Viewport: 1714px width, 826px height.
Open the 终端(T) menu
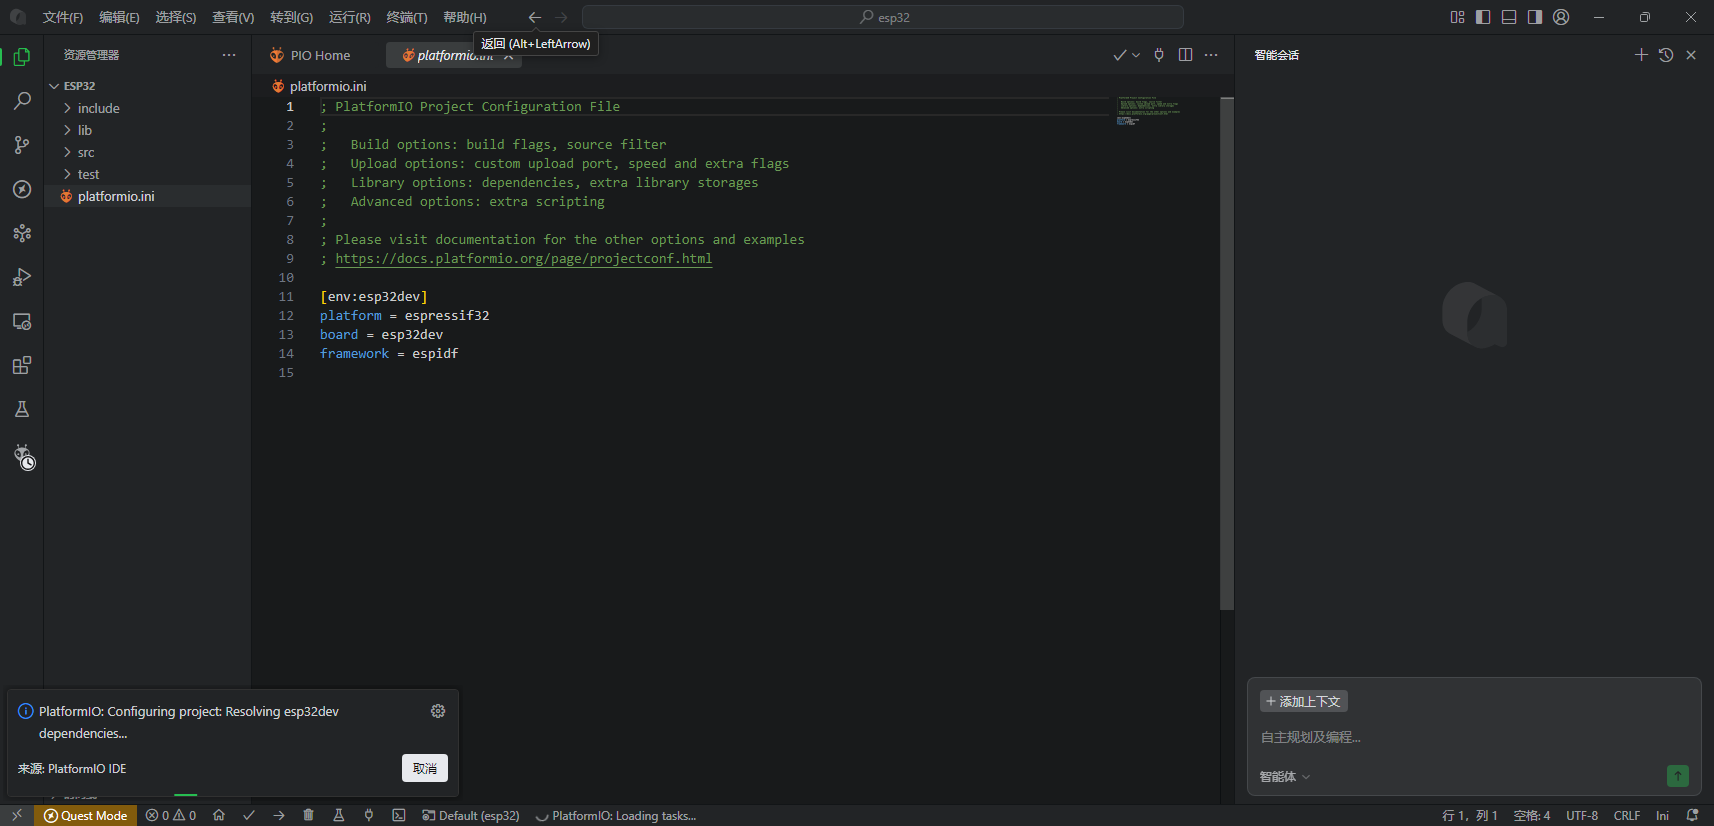[x=406, y=17]
